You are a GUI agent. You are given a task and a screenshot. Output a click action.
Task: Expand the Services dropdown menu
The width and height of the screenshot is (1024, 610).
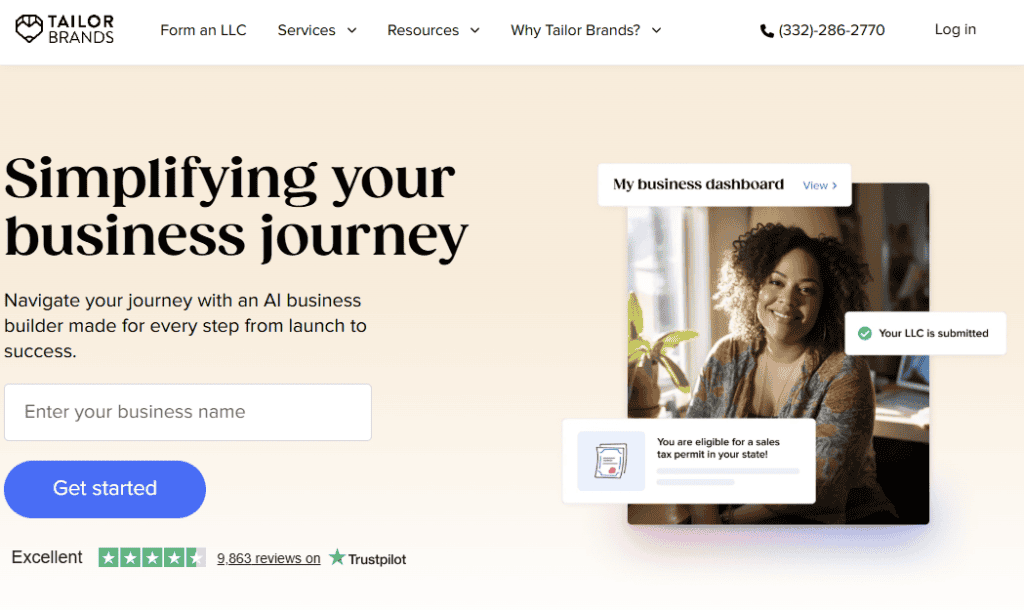317,30
